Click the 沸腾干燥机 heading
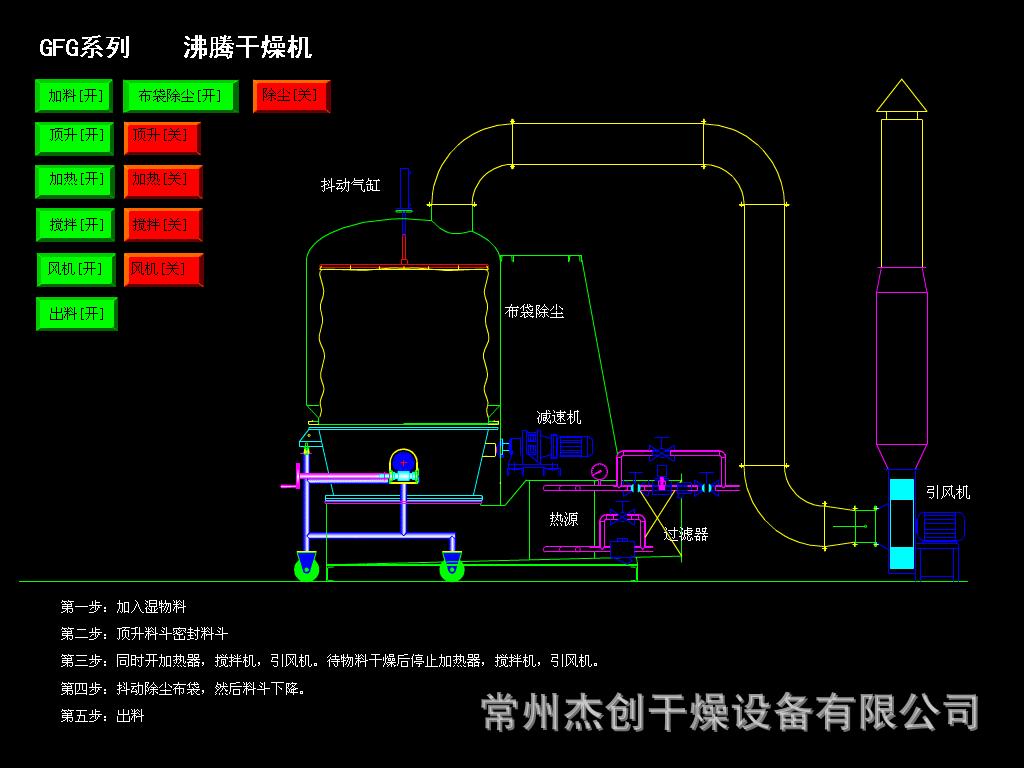Viewport: 1024px width, 768px height. (x=248, y=48)
